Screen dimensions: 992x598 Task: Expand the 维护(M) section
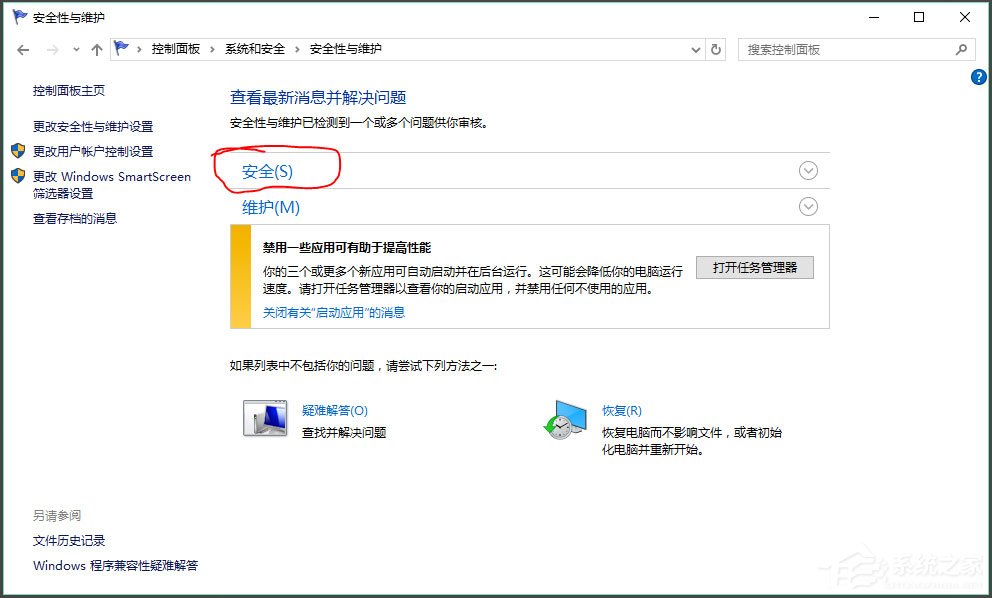(808, 207)
